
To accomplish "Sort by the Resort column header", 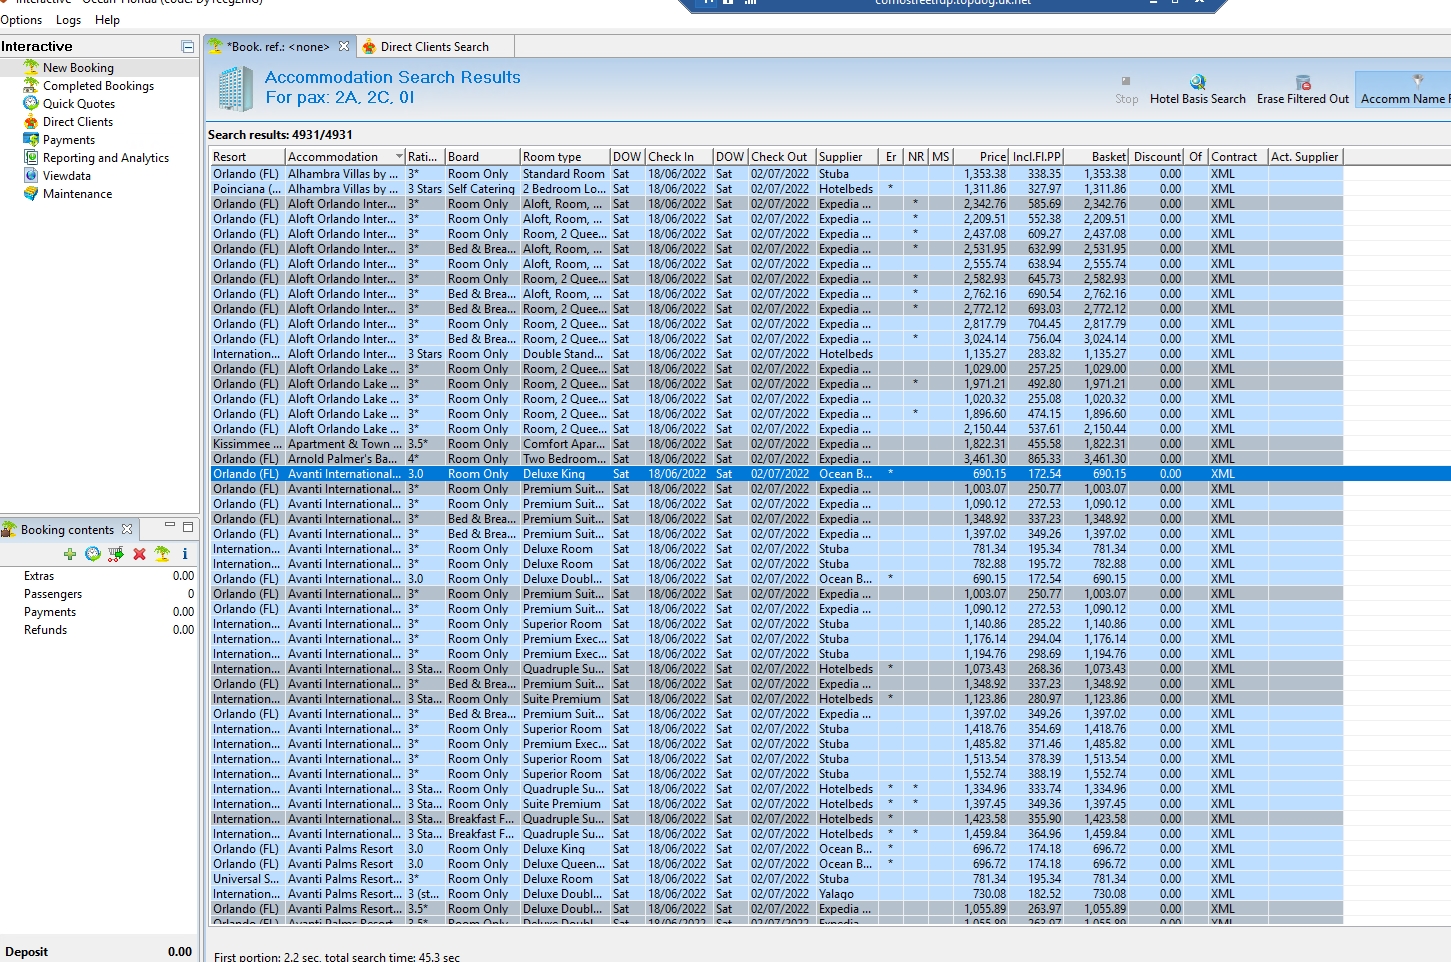I will pos(247,157).
